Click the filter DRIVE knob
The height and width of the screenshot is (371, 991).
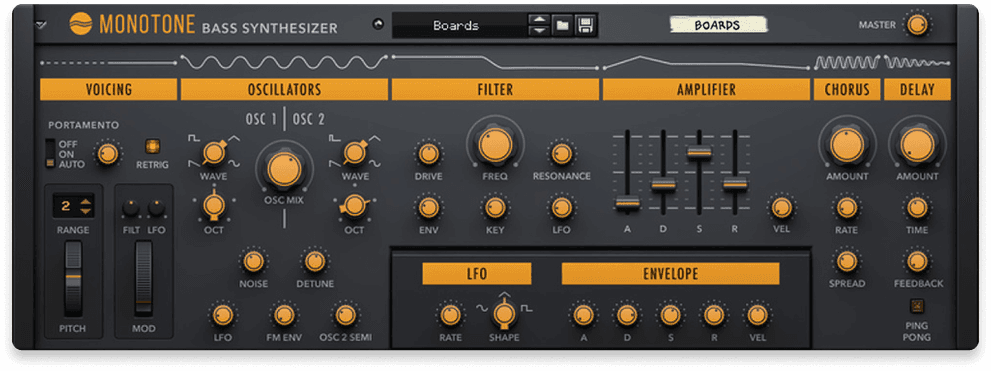tap(429, 154)
